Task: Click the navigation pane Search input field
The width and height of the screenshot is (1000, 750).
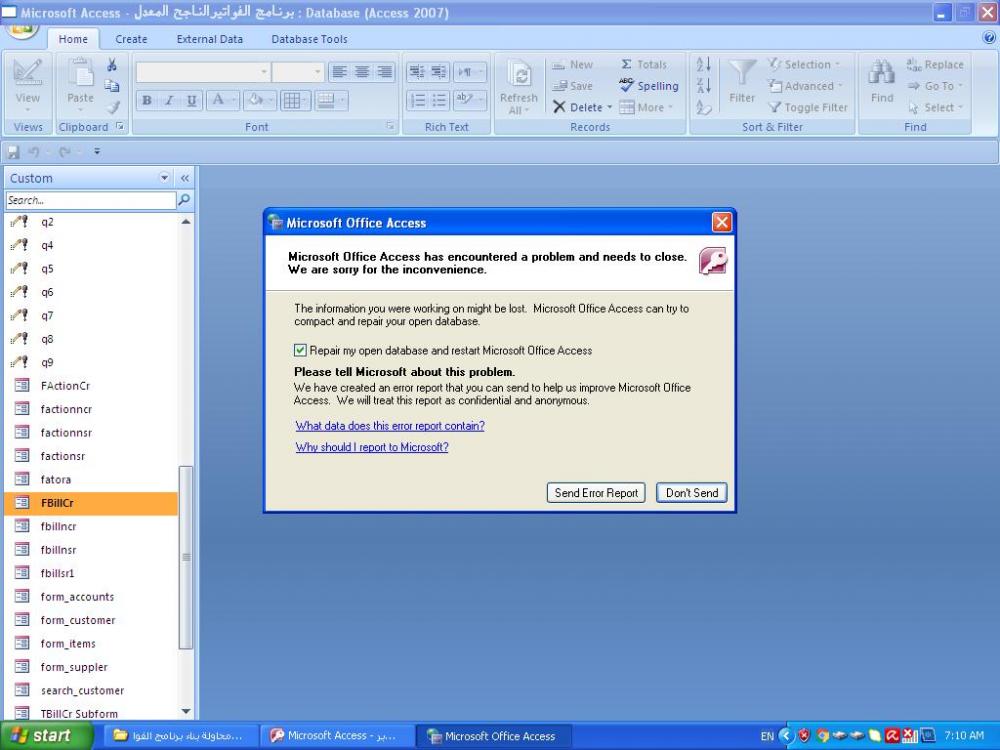Action: (x=91, y=200)
